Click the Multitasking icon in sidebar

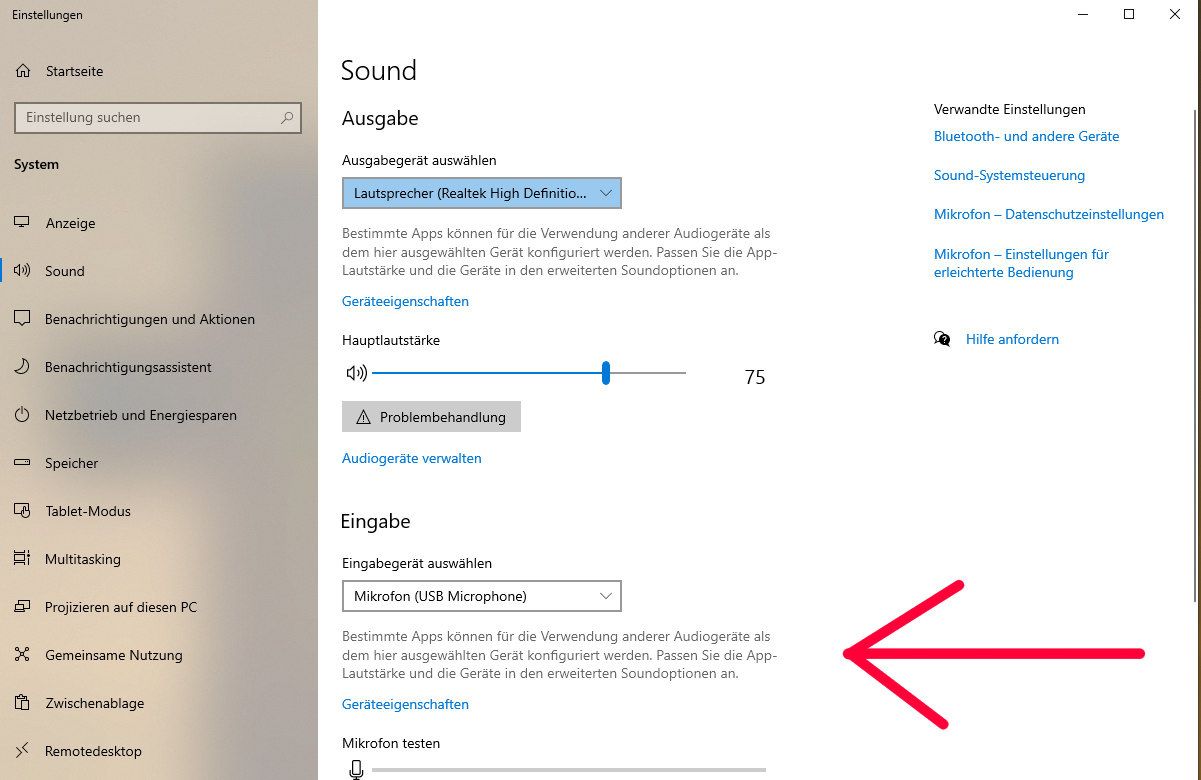[x=23, y=559]
